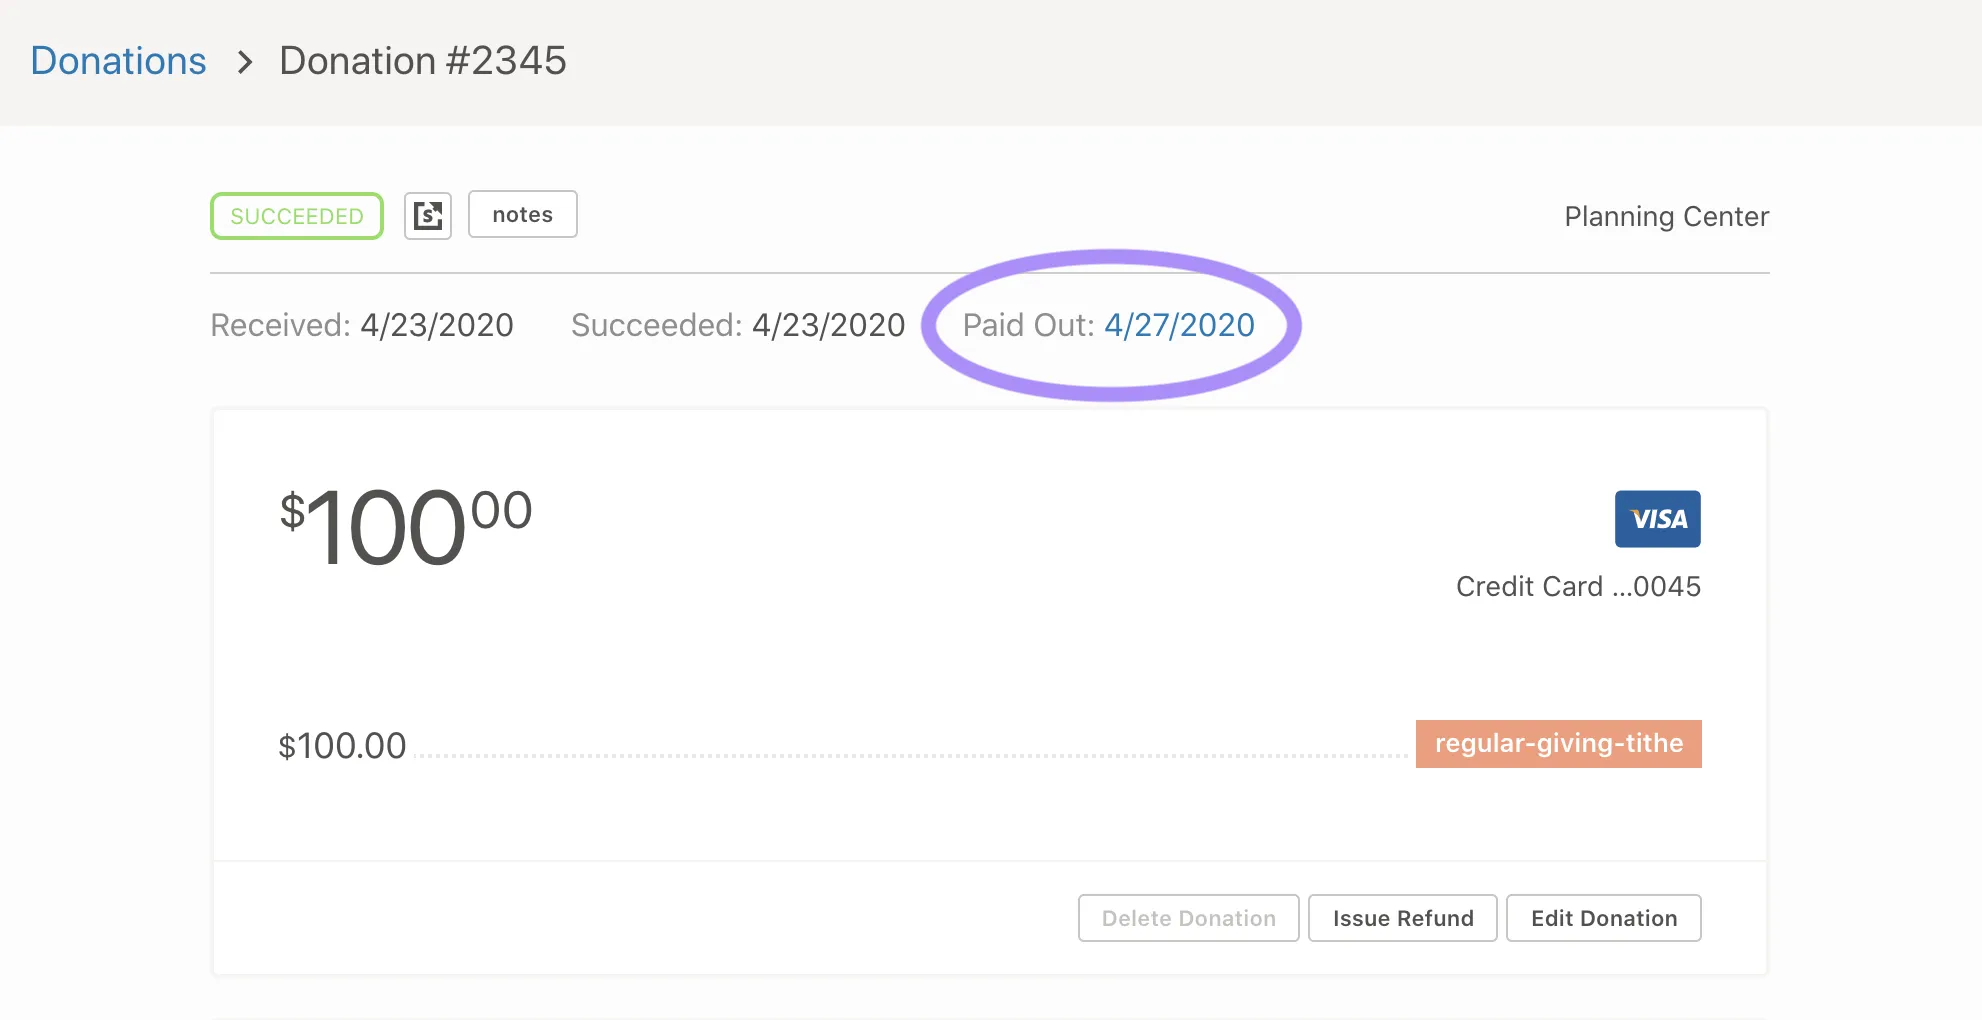Open the notes panel
This screenshot has width=1982, height=1020.
tap(522, 213)
